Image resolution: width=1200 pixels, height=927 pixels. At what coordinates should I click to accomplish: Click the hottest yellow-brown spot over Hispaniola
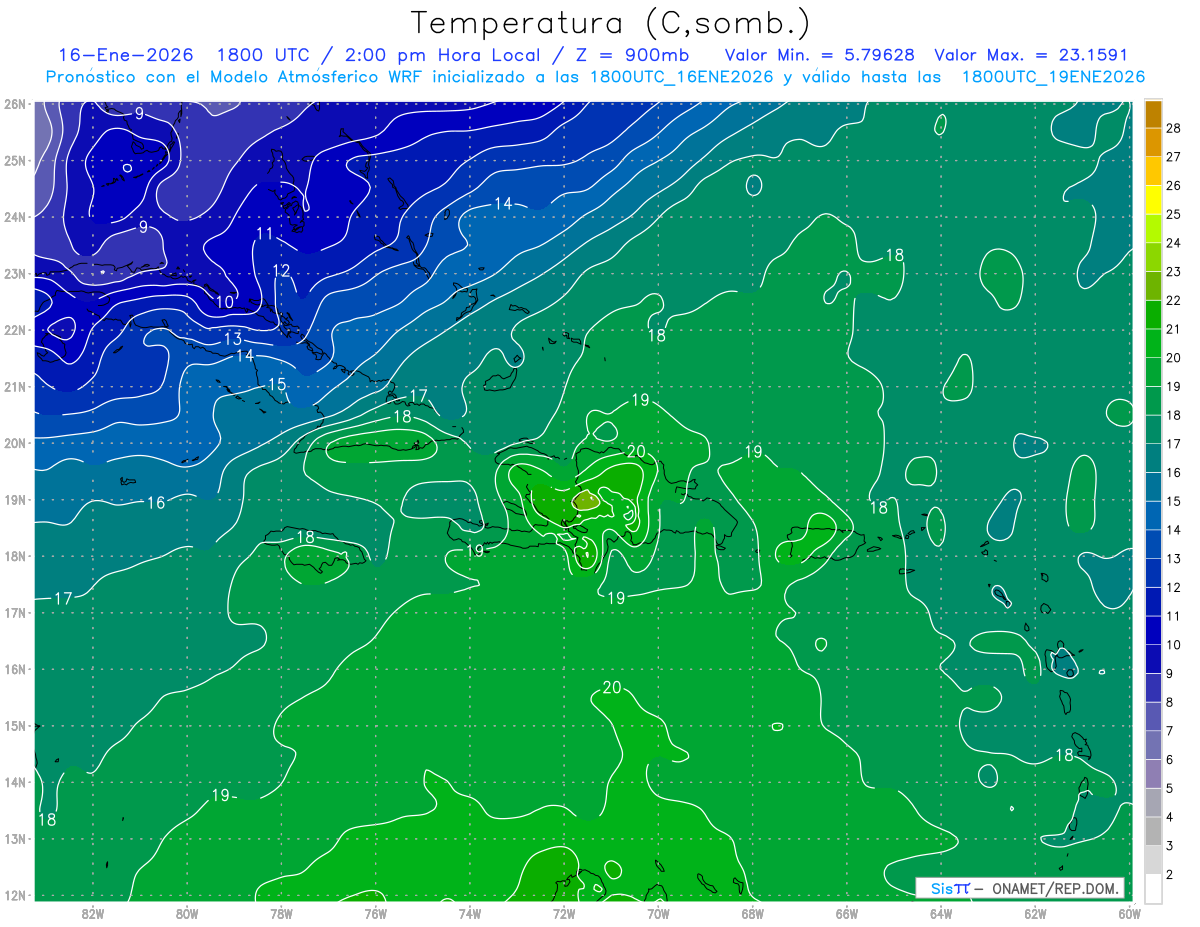coord(587,500)
